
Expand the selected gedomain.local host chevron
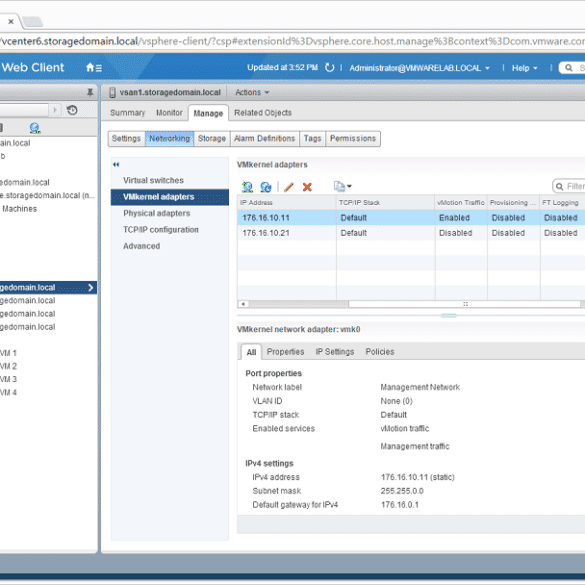tap(91, 288)
